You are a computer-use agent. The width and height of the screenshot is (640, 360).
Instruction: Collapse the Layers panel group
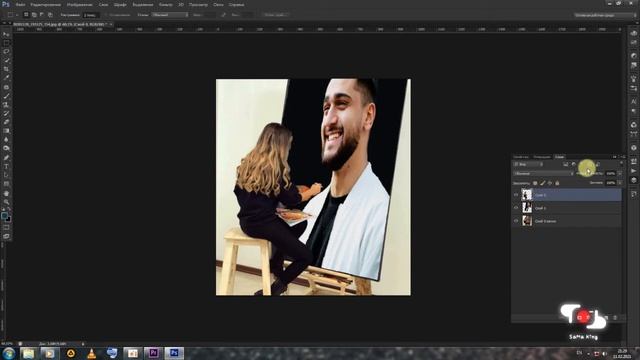615,157
